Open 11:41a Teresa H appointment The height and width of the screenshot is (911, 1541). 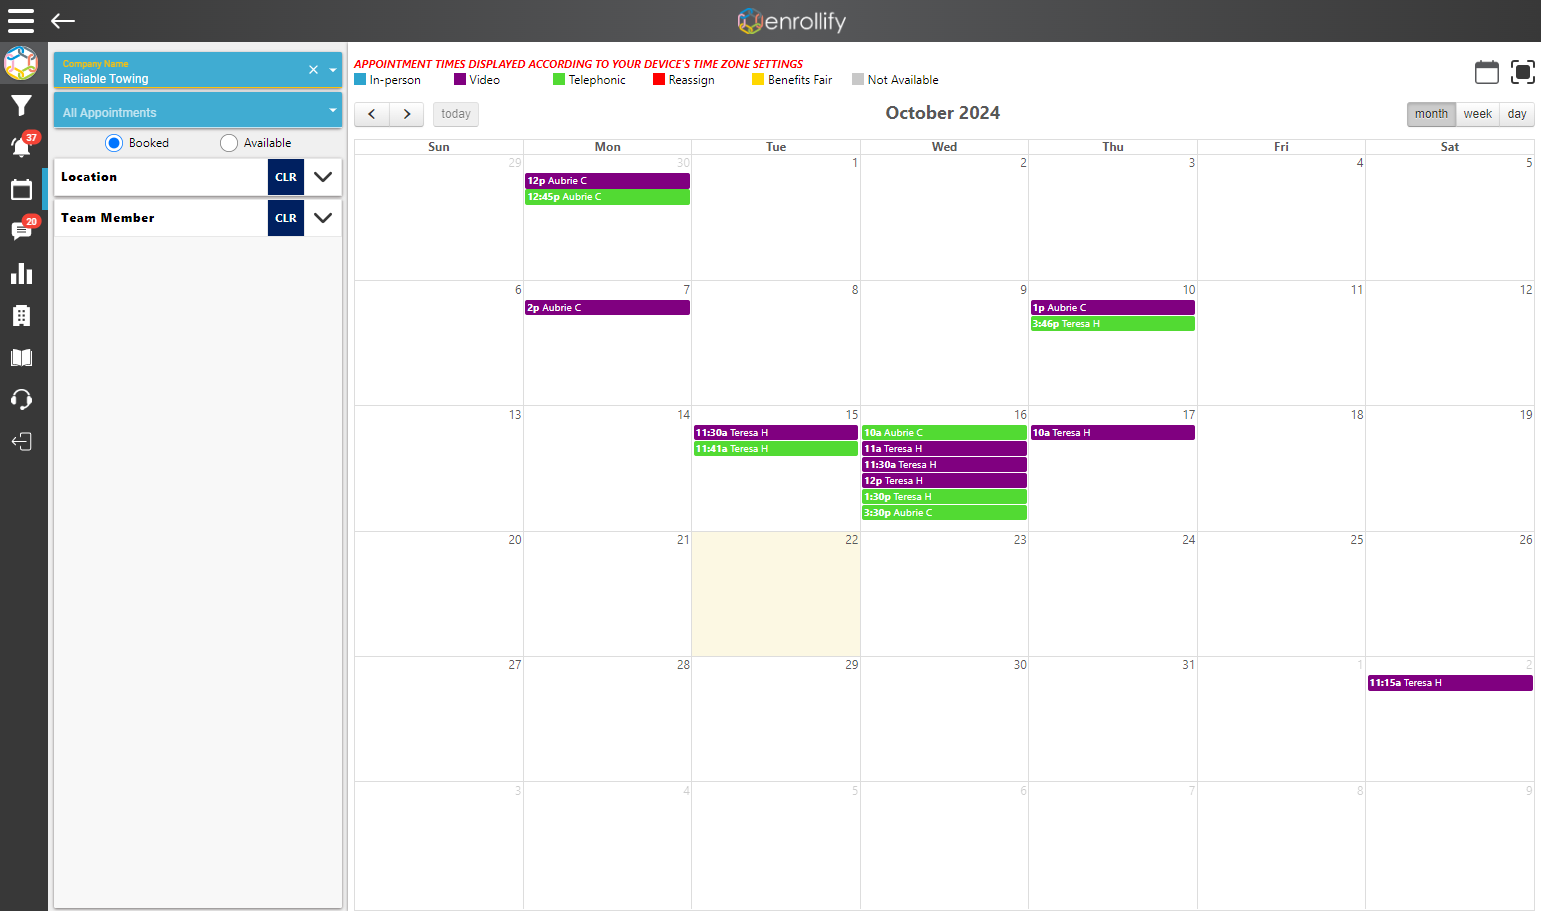click(776, 449)
